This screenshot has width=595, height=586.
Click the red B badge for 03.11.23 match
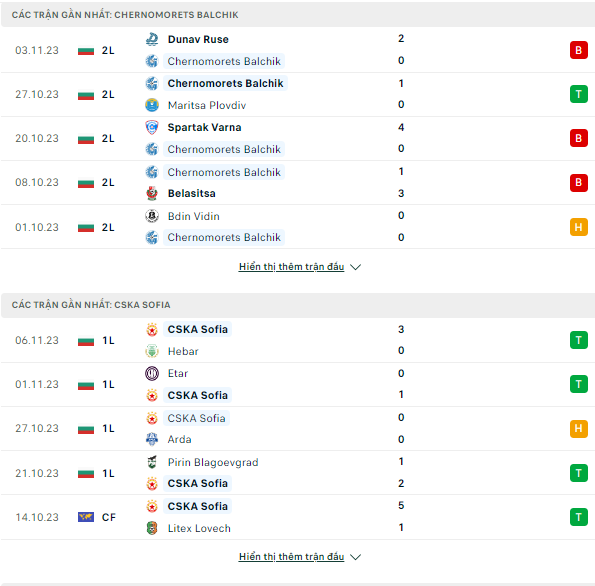pyautogui.click(x=578, y=50)
